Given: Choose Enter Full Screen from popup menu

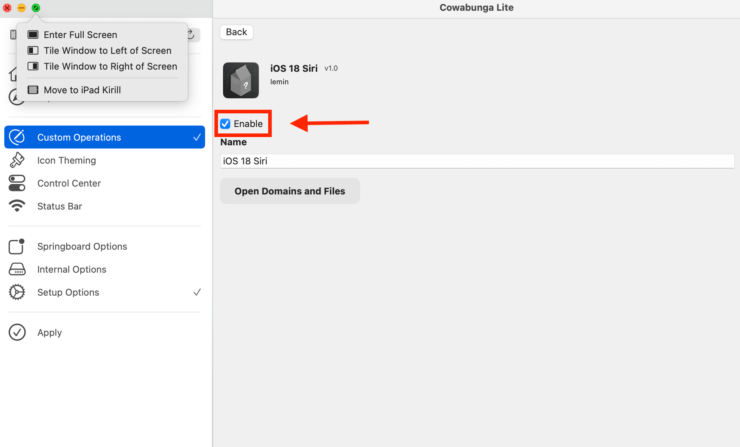Looking at the screenshot, I should (80, 34).
